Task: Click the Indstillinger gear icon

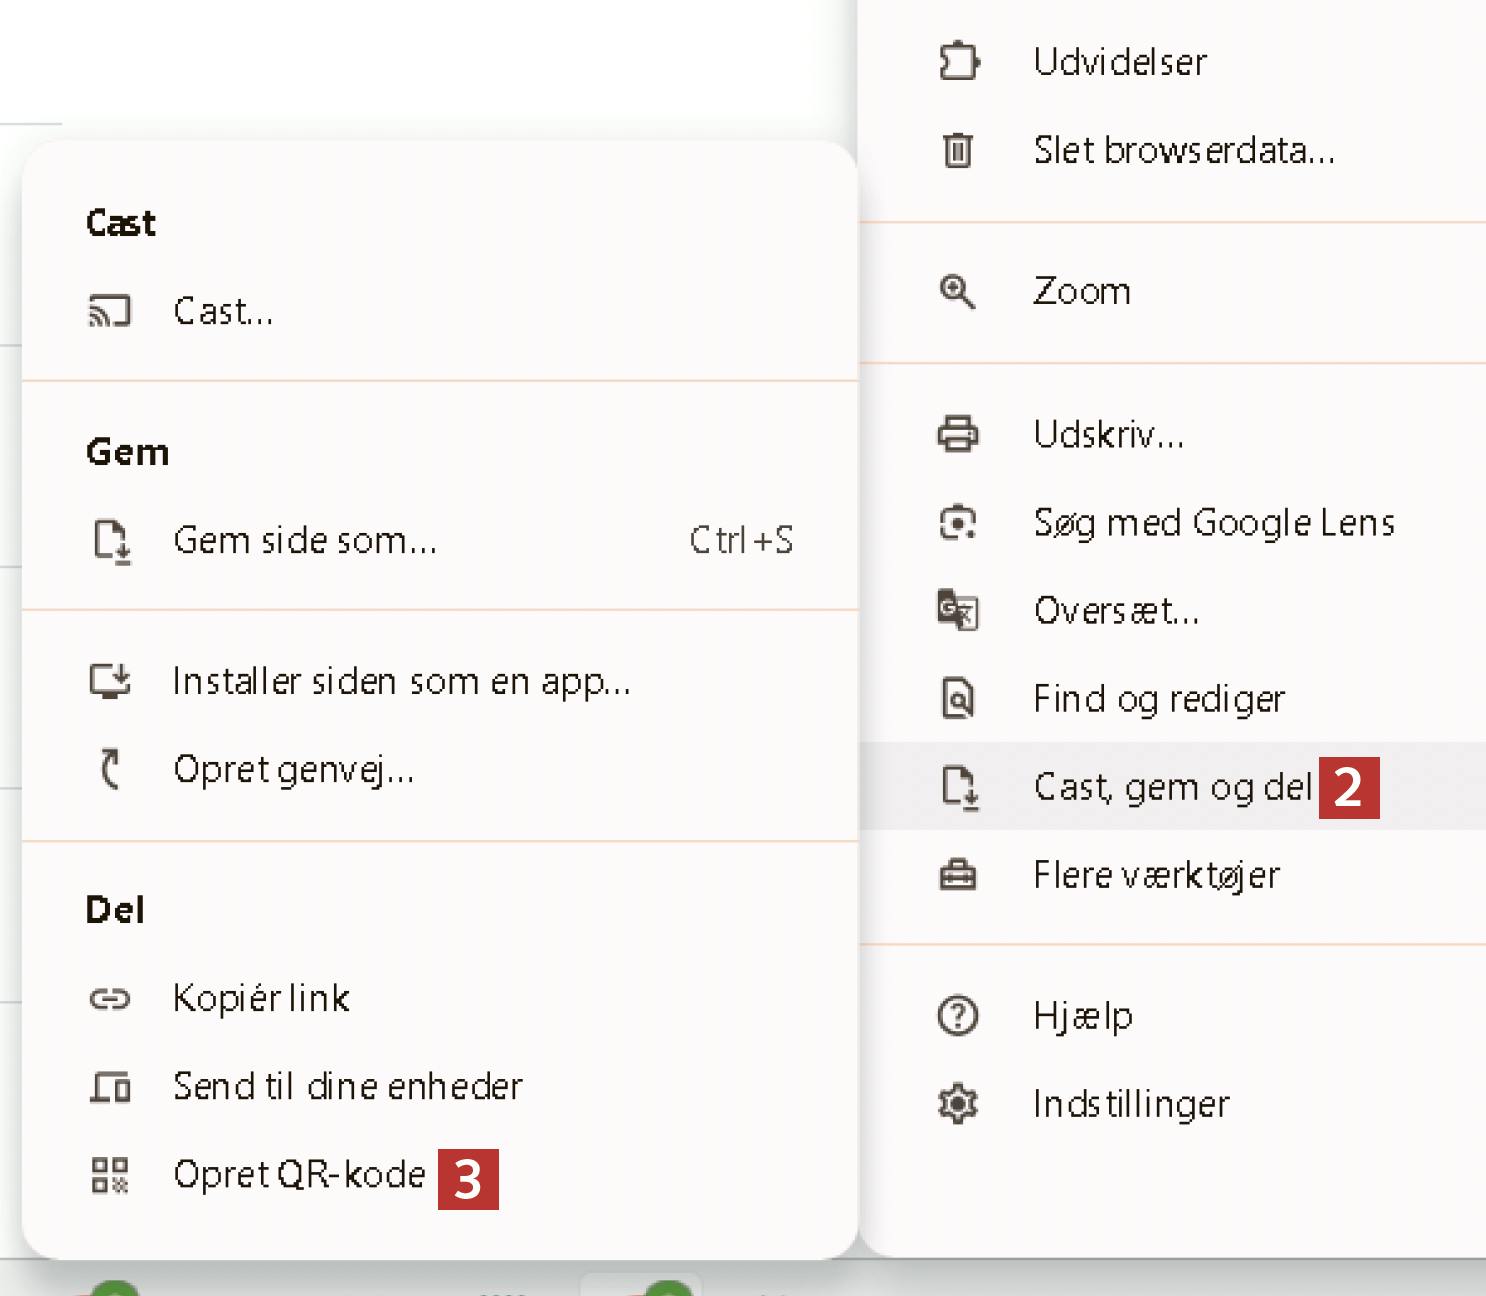Action: [x=958, y=1104]
